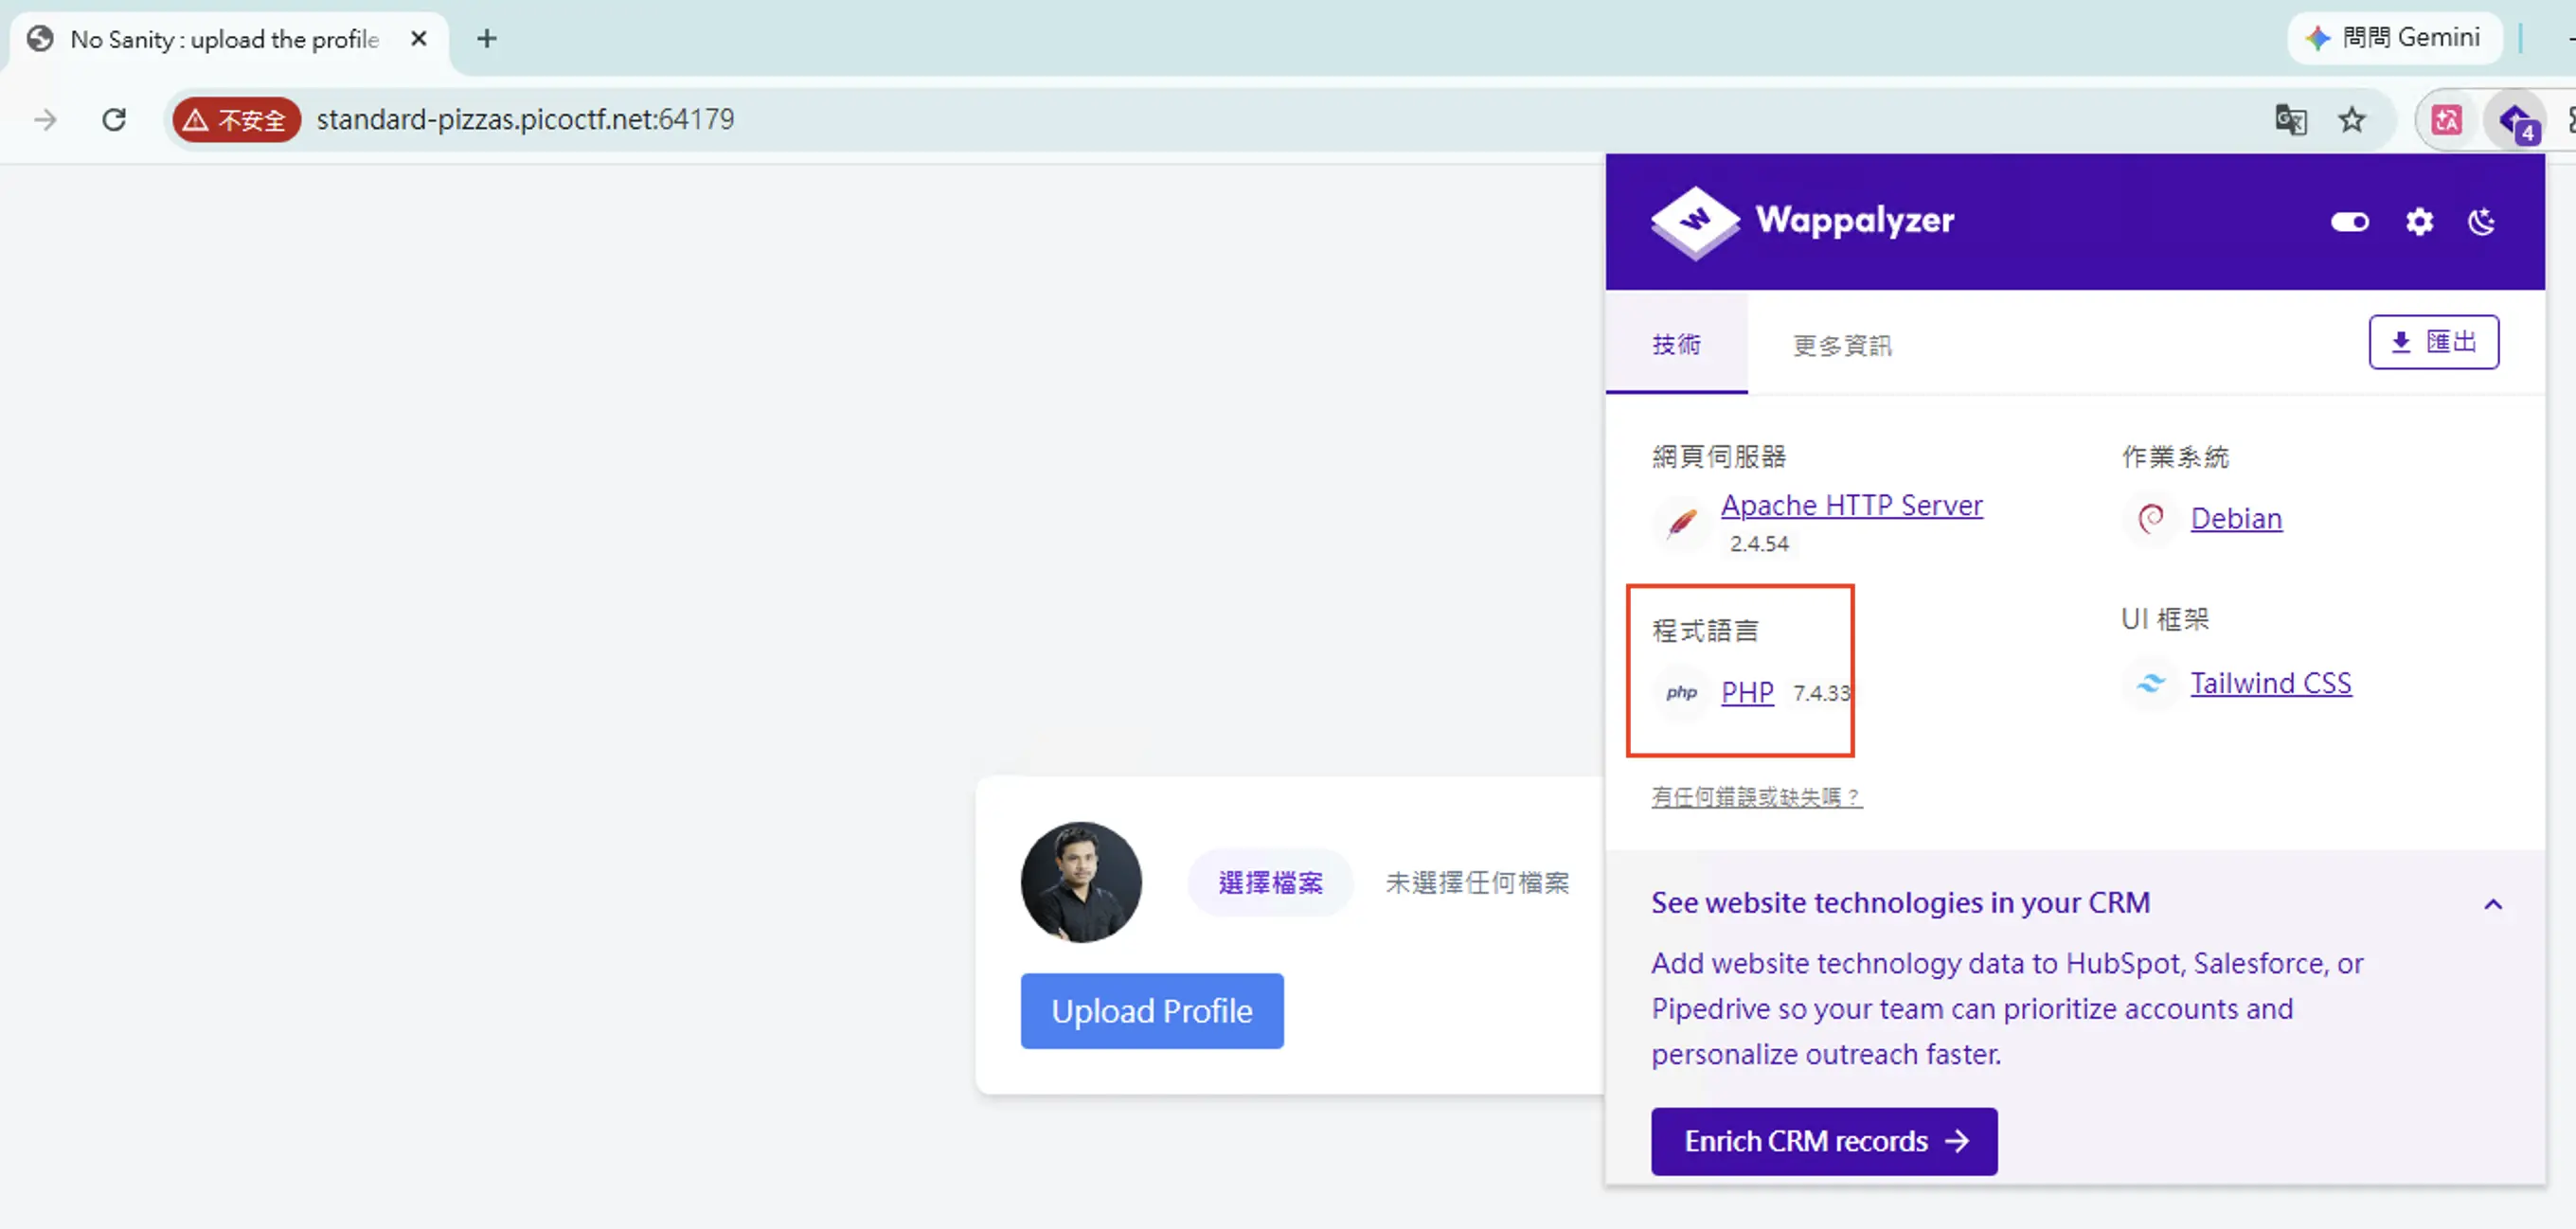
Task: Click the 匯出 export button
Action: pyautogui.click(x=2432, y=342)
